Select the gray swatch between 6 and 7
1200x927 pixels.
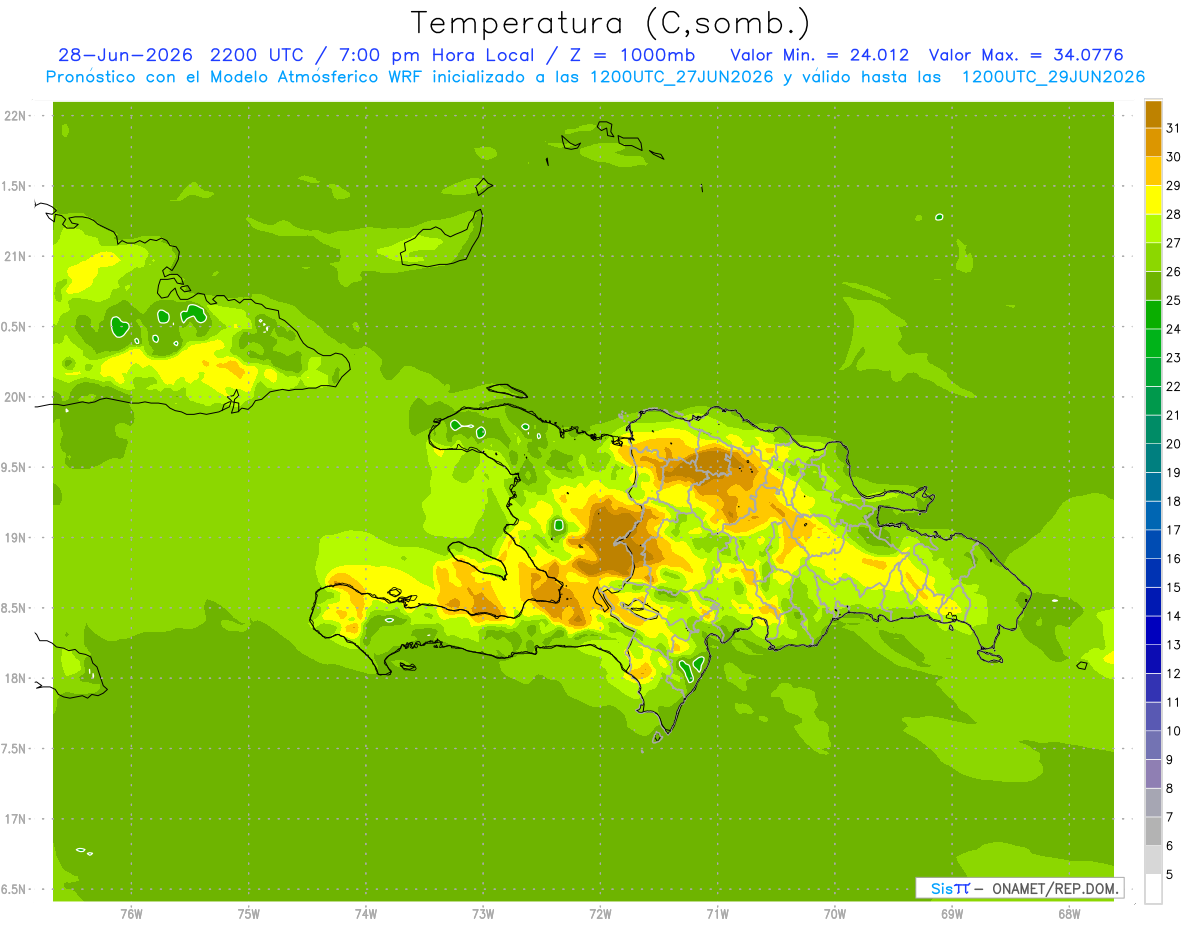click(x=1153, y=831)
